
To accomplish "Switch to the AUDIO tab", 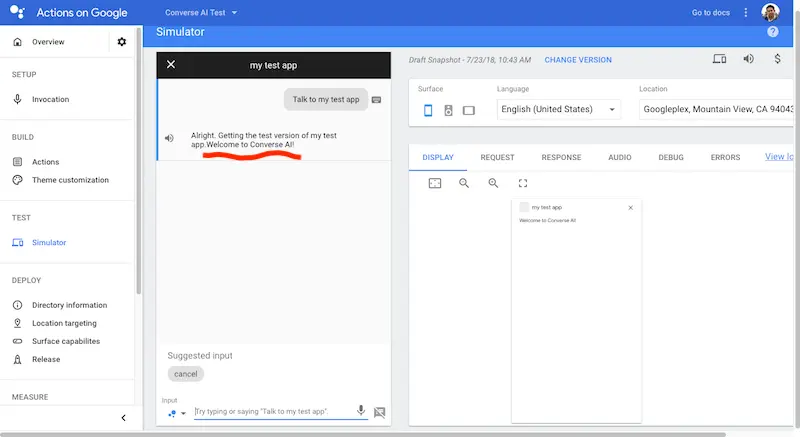I will [619, 158].
